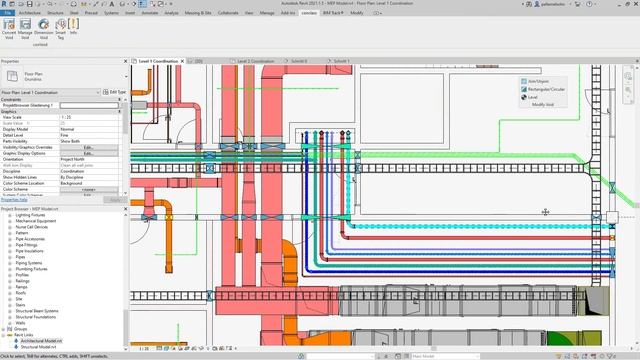Open the View Scale 1:25 dropdown
This screenshot has height=360, width=640.
coord(89,117)
